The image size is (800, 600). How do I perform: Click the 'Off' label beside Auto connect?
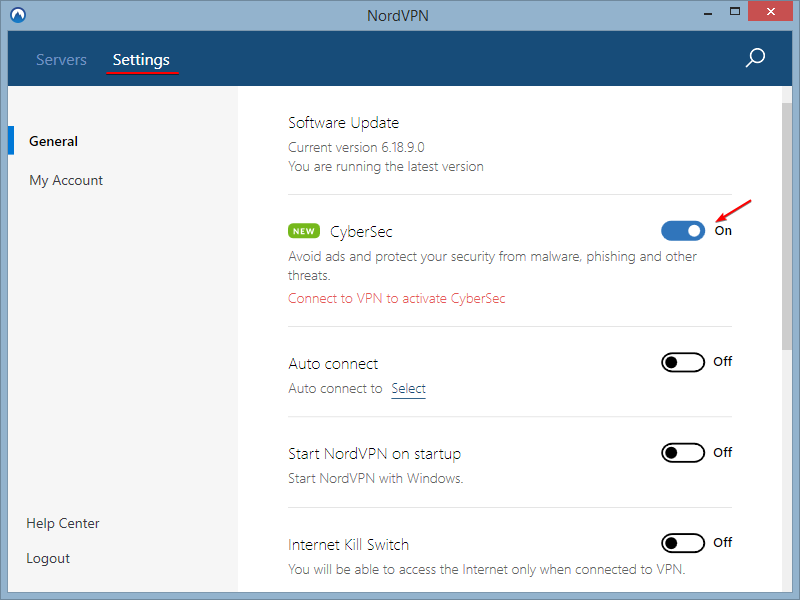point(722,362)
